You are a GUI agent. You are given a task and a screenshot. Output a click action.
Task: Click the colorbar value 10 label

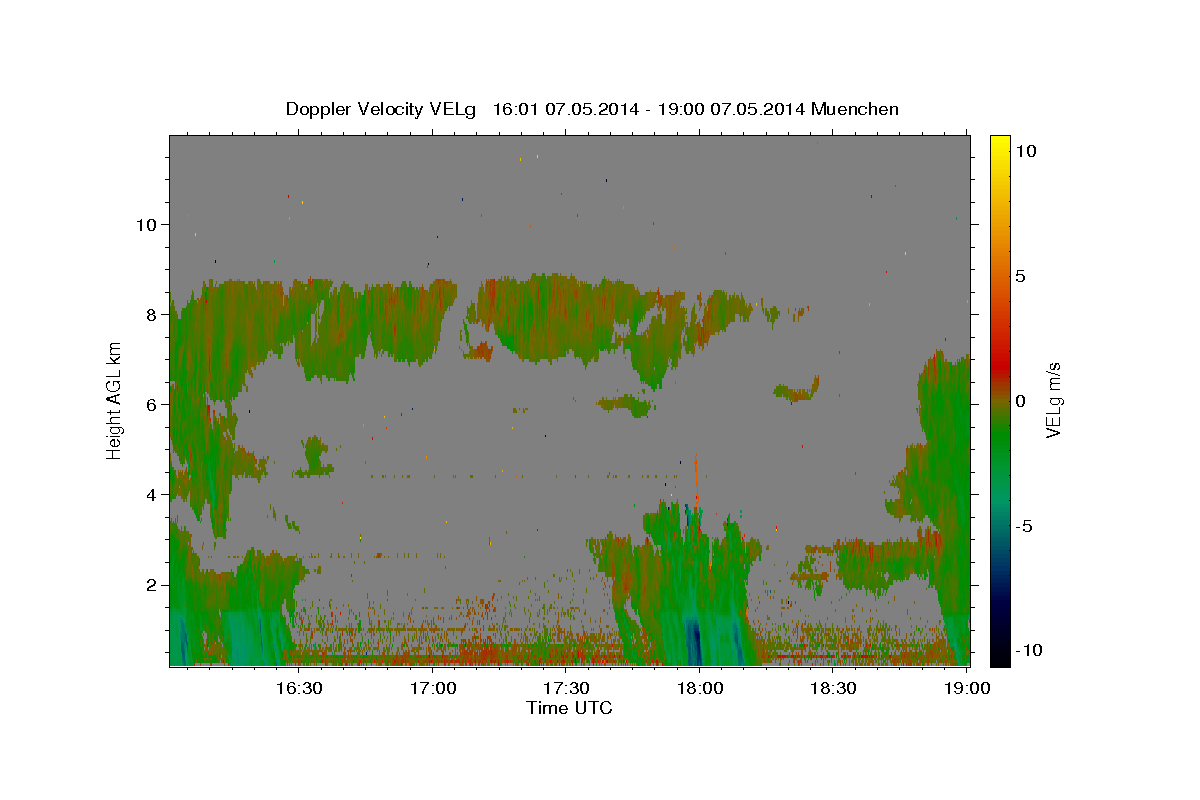(1026, 151)
